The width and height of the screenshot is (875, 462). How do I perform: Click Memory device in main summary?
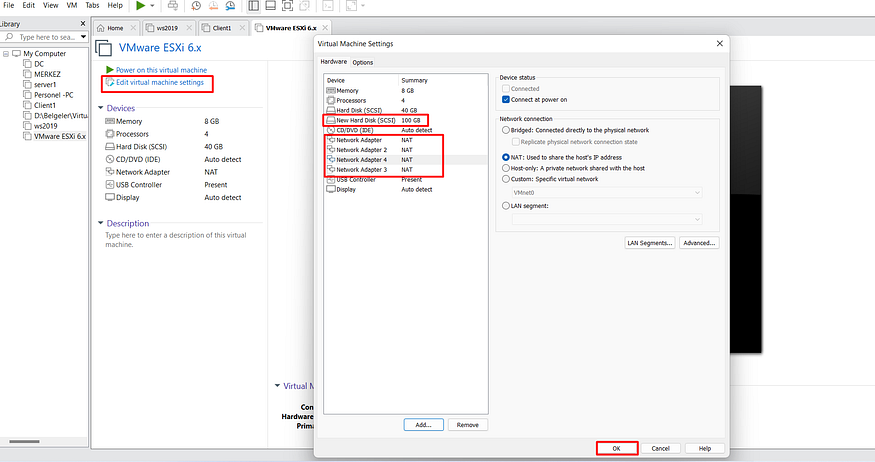tap(129, 121)
